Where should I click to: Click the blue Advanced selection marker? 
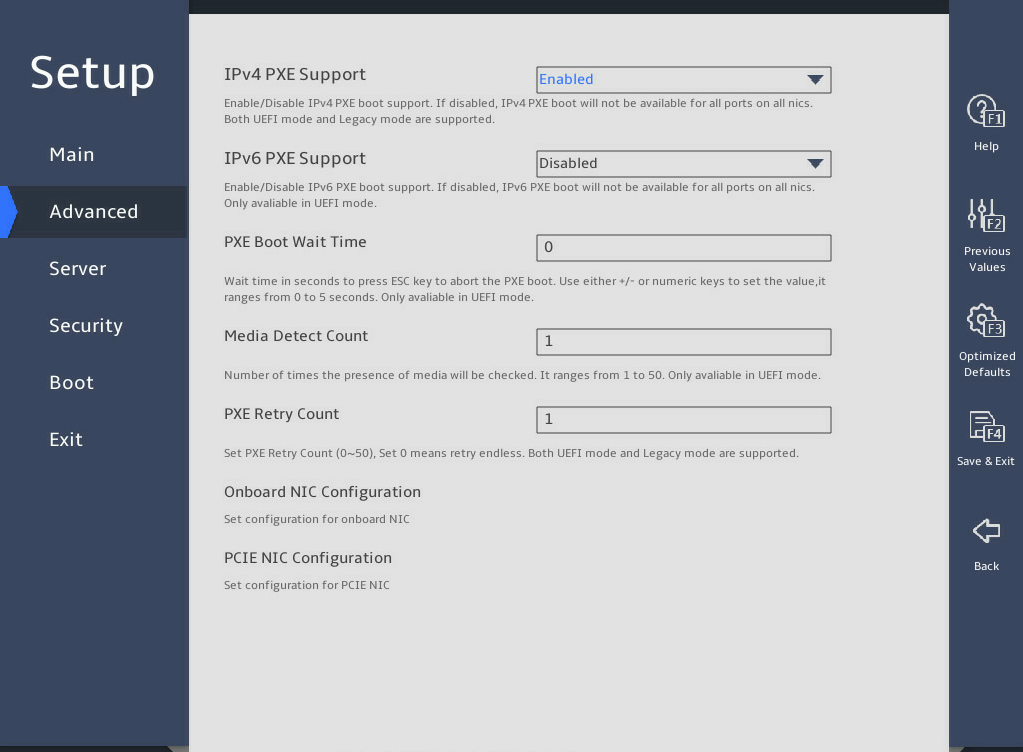tap(9, 212)
